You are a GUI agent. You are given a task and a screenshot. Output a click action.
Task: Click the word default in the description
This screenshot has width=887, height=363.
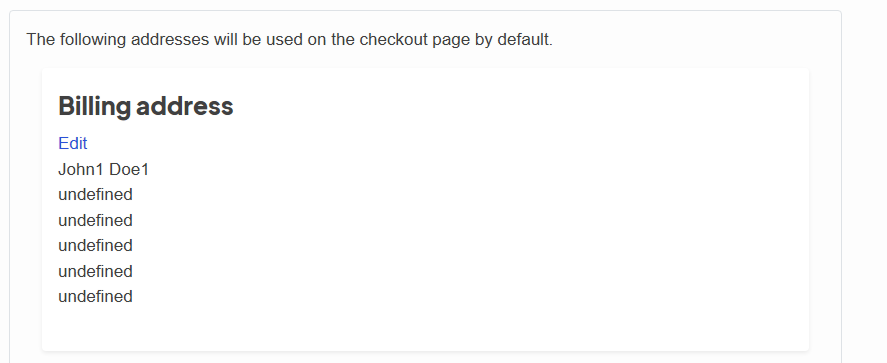click(524, 40)
